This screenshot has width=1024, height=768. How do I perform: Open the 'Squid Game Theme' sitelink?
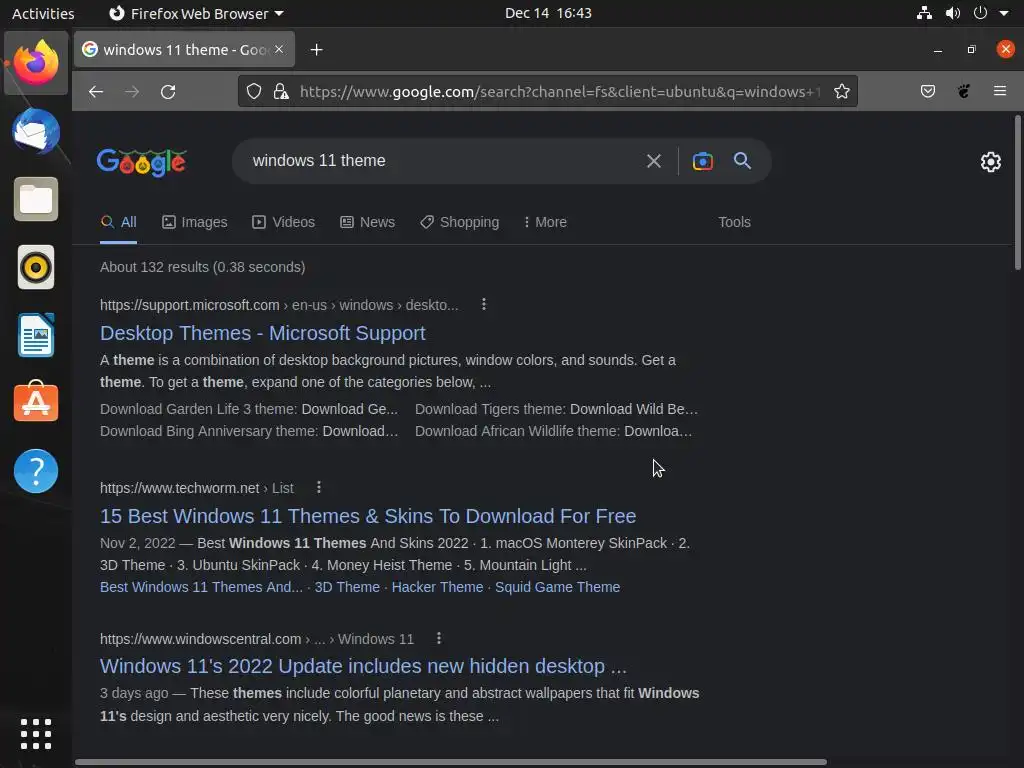(x=557, y=587)
